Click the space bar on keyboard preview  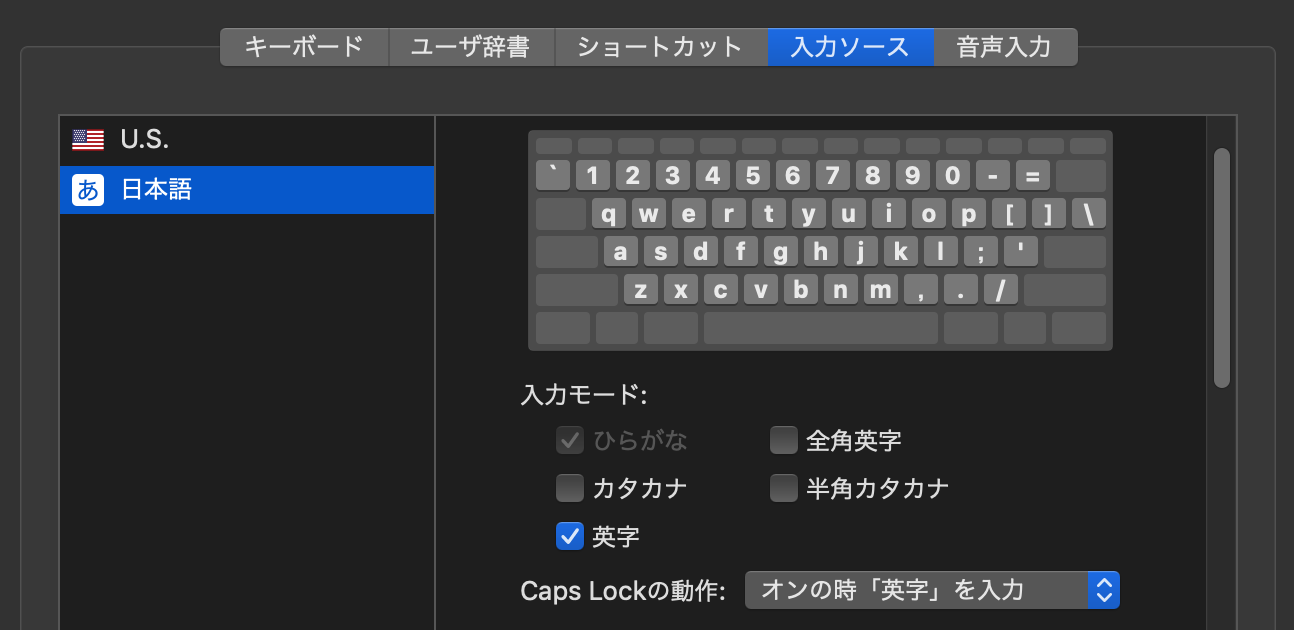tap(821, 328)
